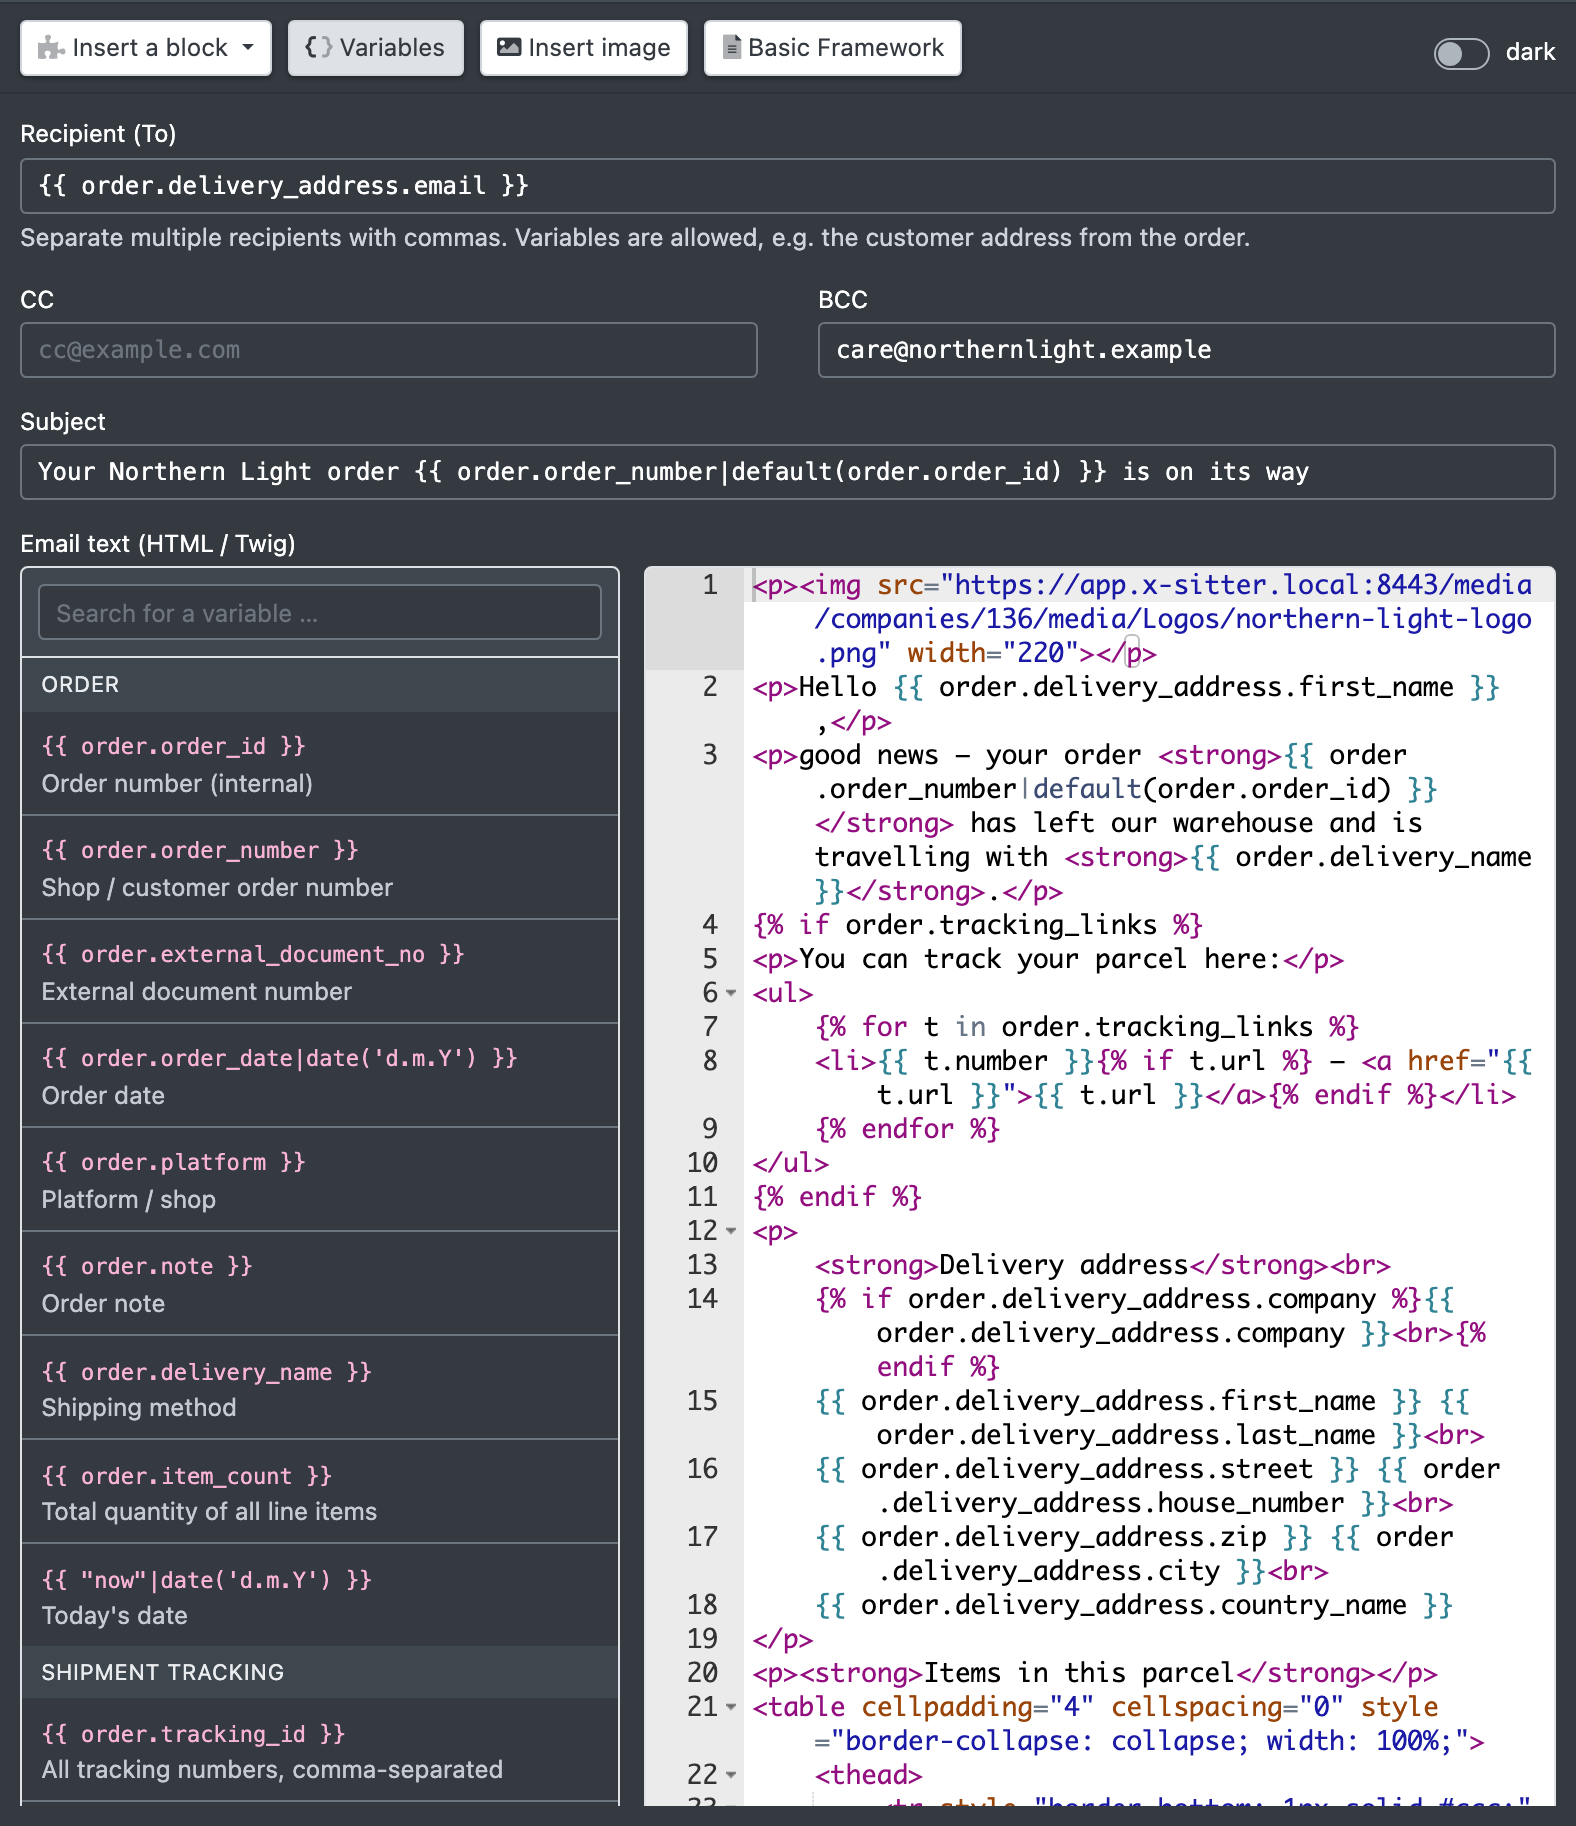Image resolution: width=1576 pixels, height=1826 pixels.
Task: Insert the order.order_number variable
Action: coord(320,868)
